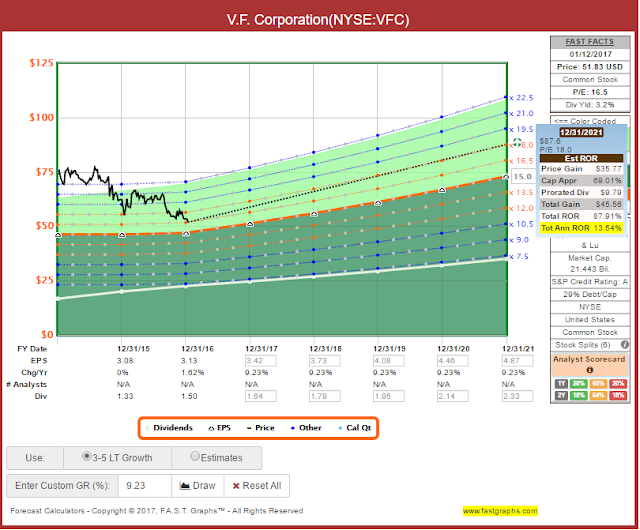Click the Draw button with chart icon
Viewport: 640px width, 530px height.
198,486
